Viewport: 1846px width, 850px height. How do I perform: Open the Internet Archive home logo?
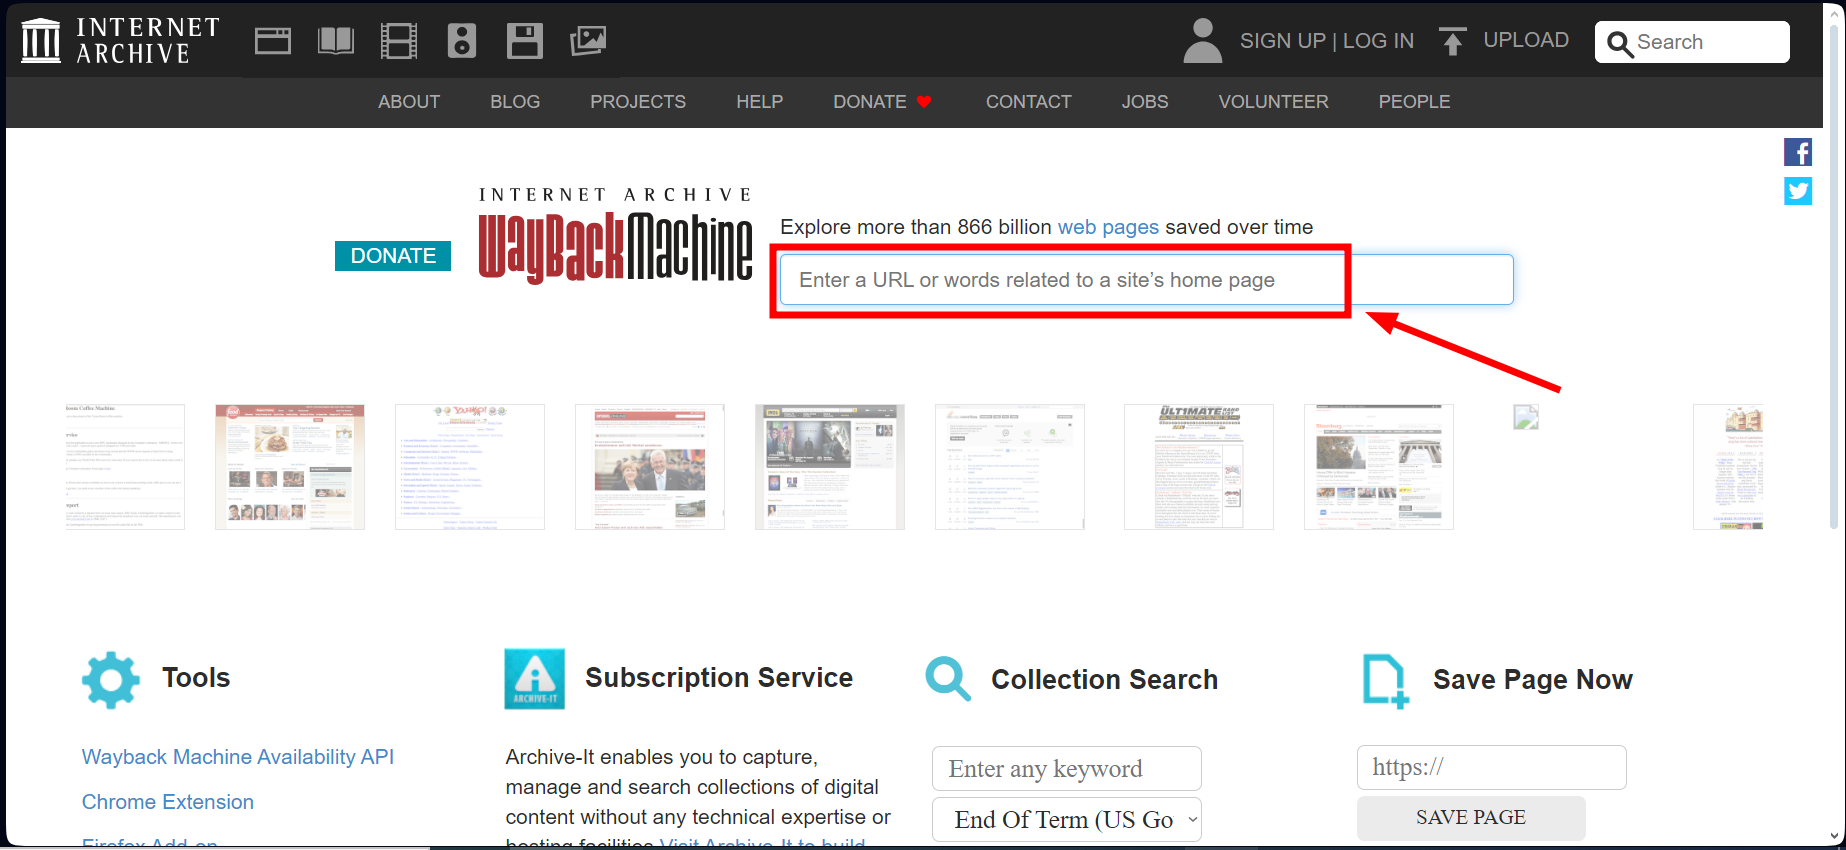pyautogui.click(x=120, y=41)
